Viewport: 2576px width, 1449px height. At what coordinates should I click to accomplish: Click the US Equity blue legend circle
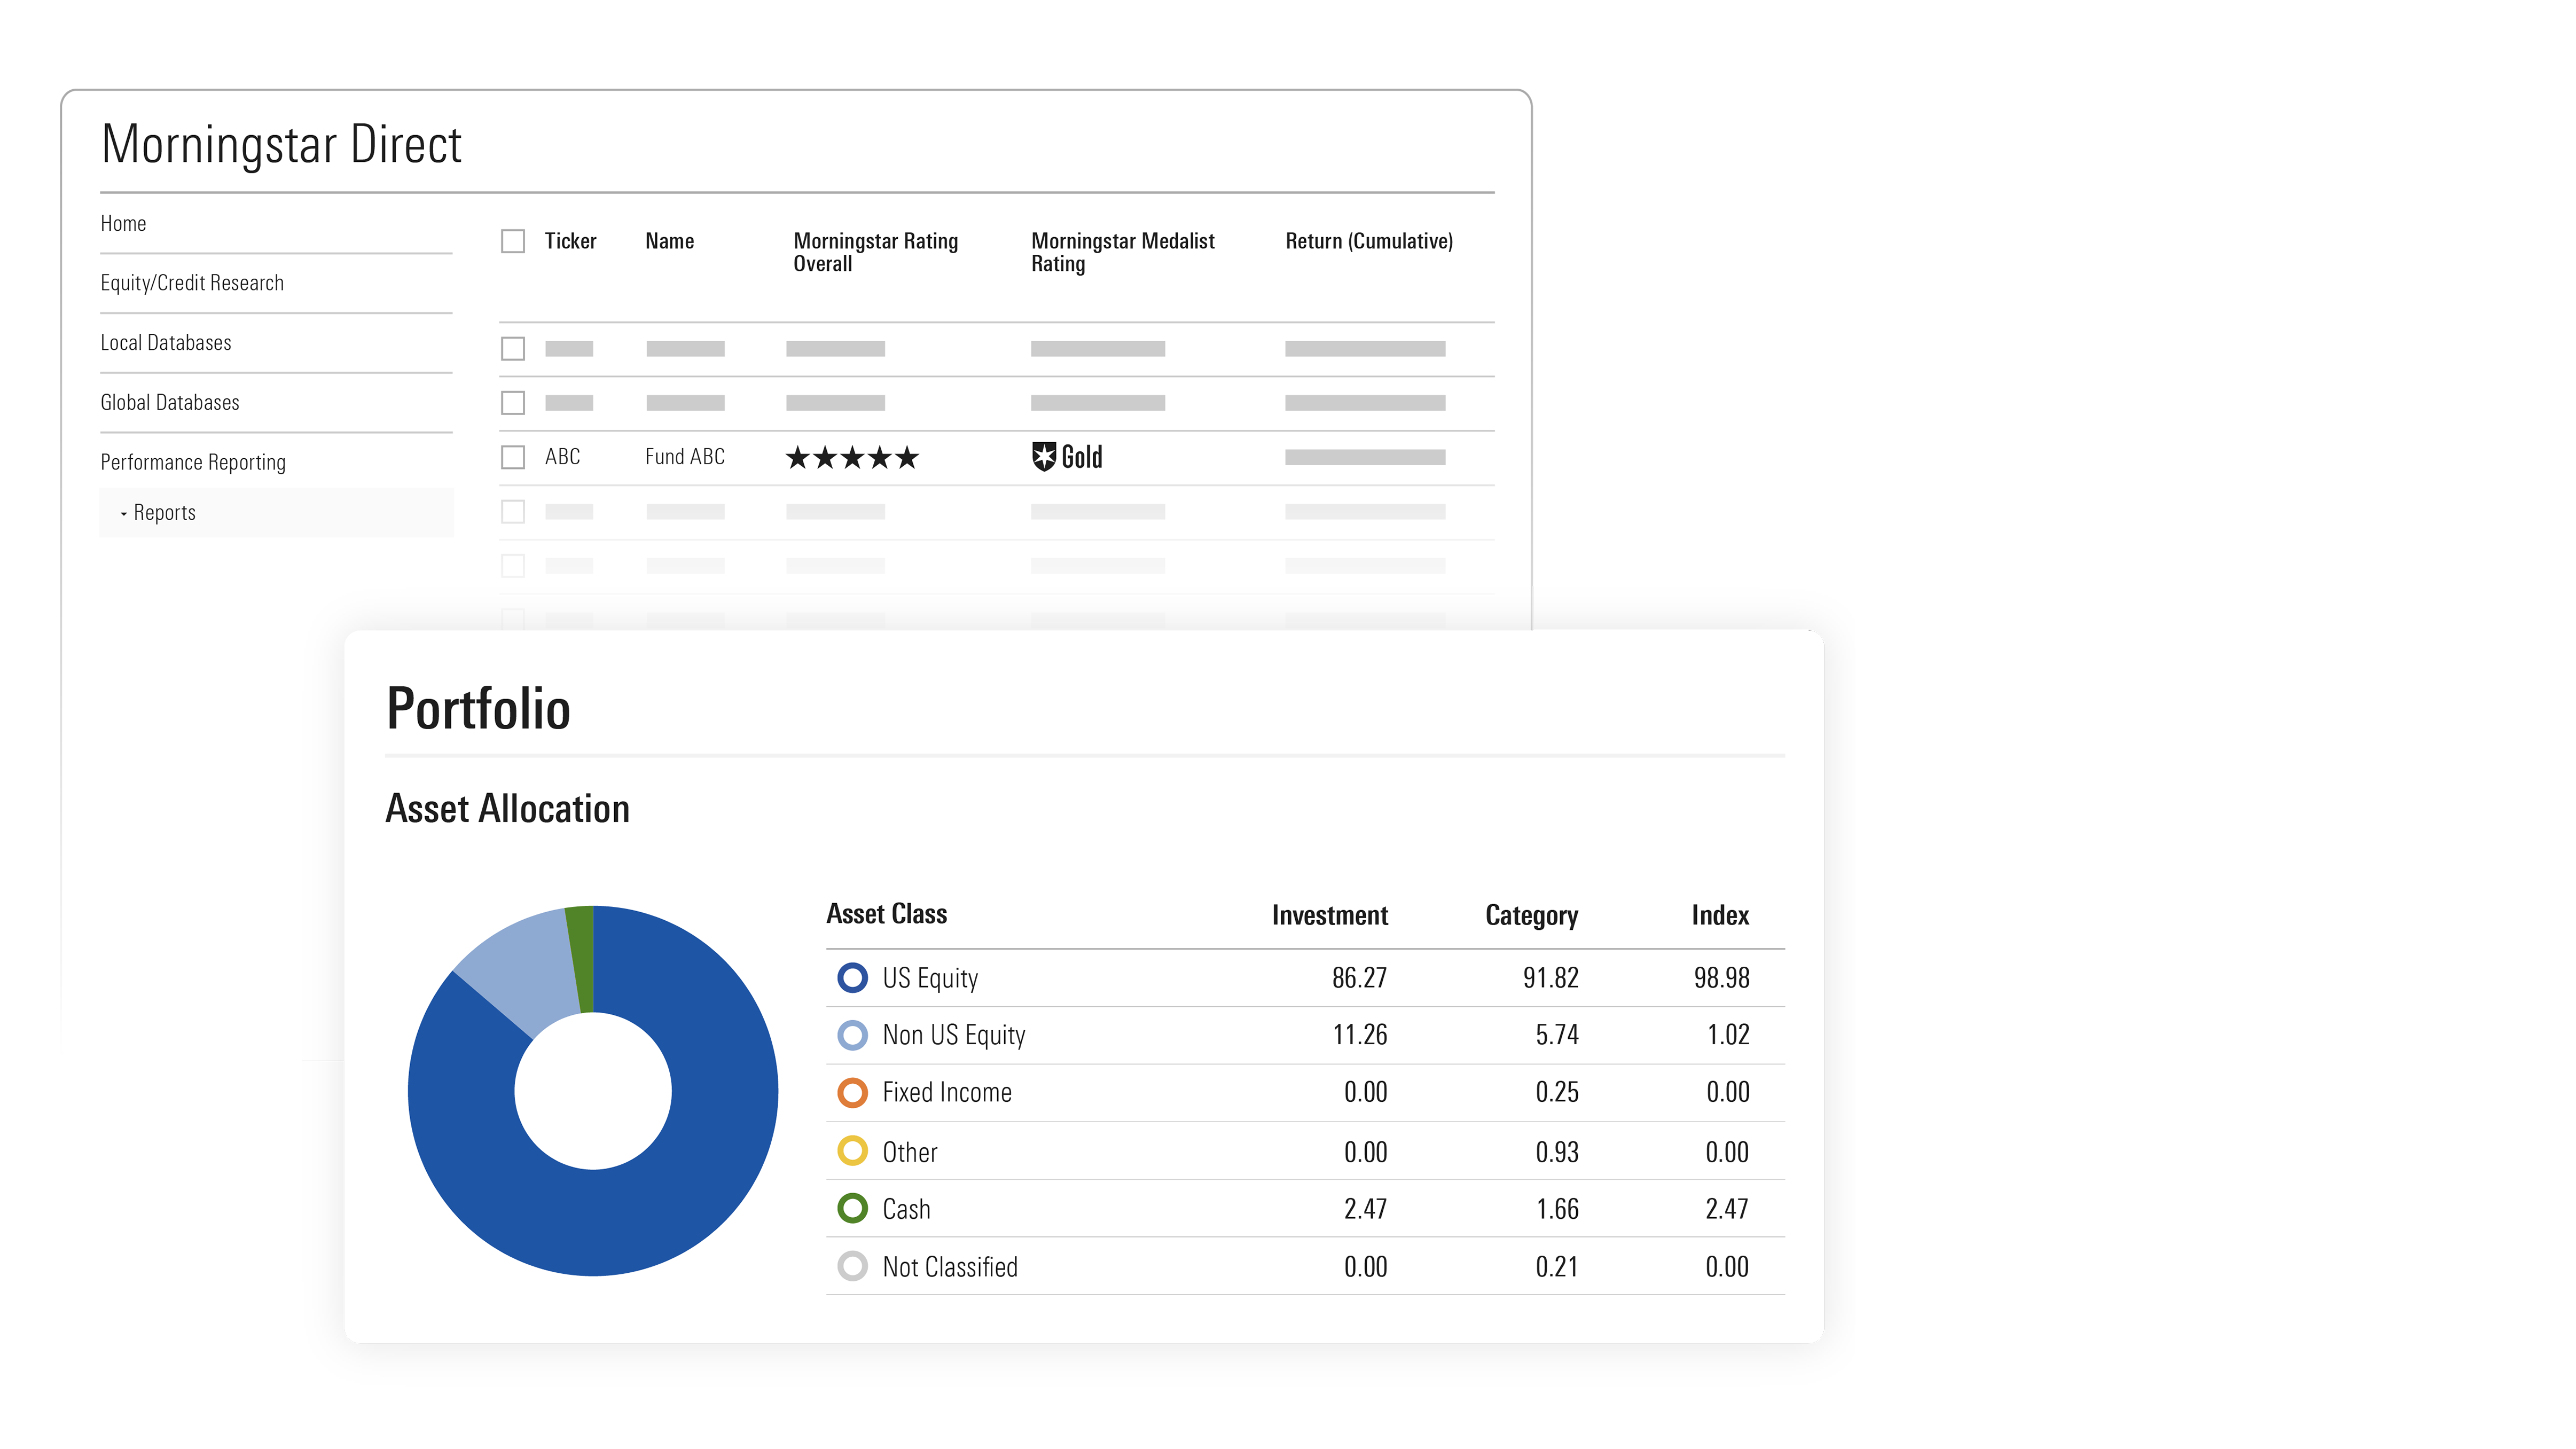[852, 977]
